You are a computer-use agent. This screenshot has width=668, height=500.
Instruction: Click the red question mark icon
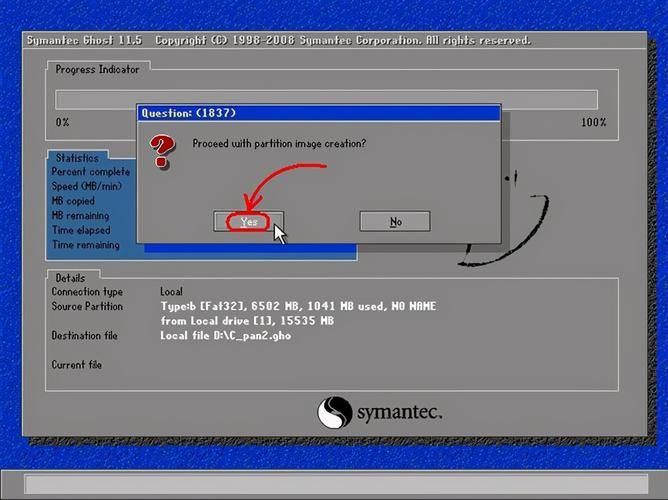point(162,151)
